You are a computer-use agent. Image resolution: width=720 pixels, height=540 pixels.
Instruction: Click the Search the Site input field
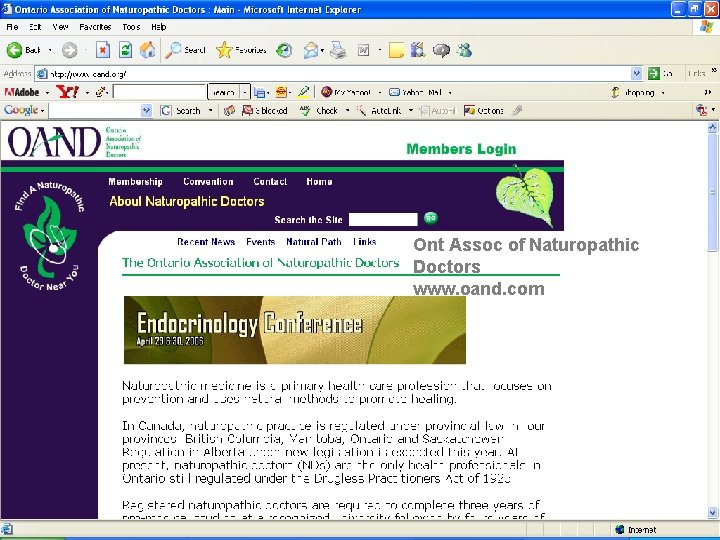(x=383, y=219)
